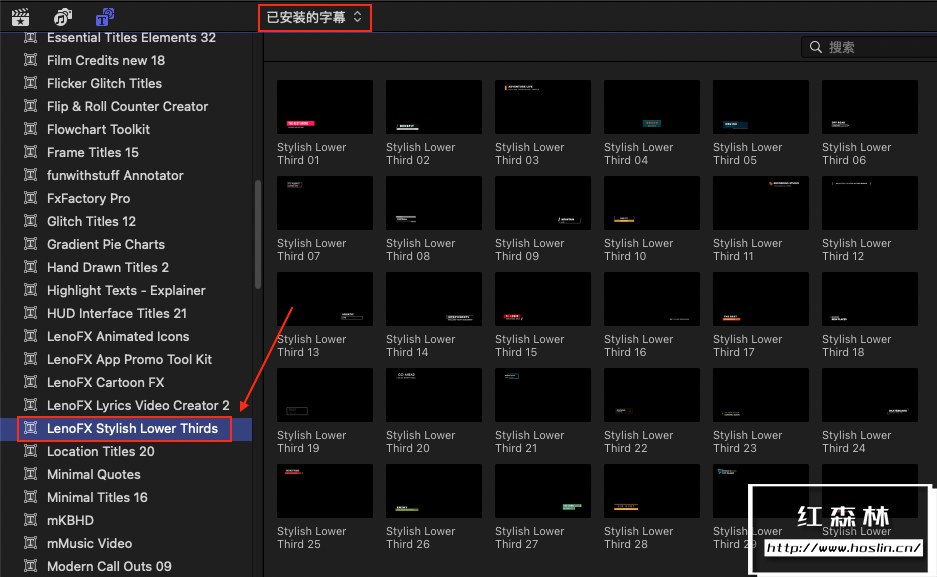Click title icon beside LenoFX Cartoon FX
This screenshot has width=937, height=577.
point(30,382)
